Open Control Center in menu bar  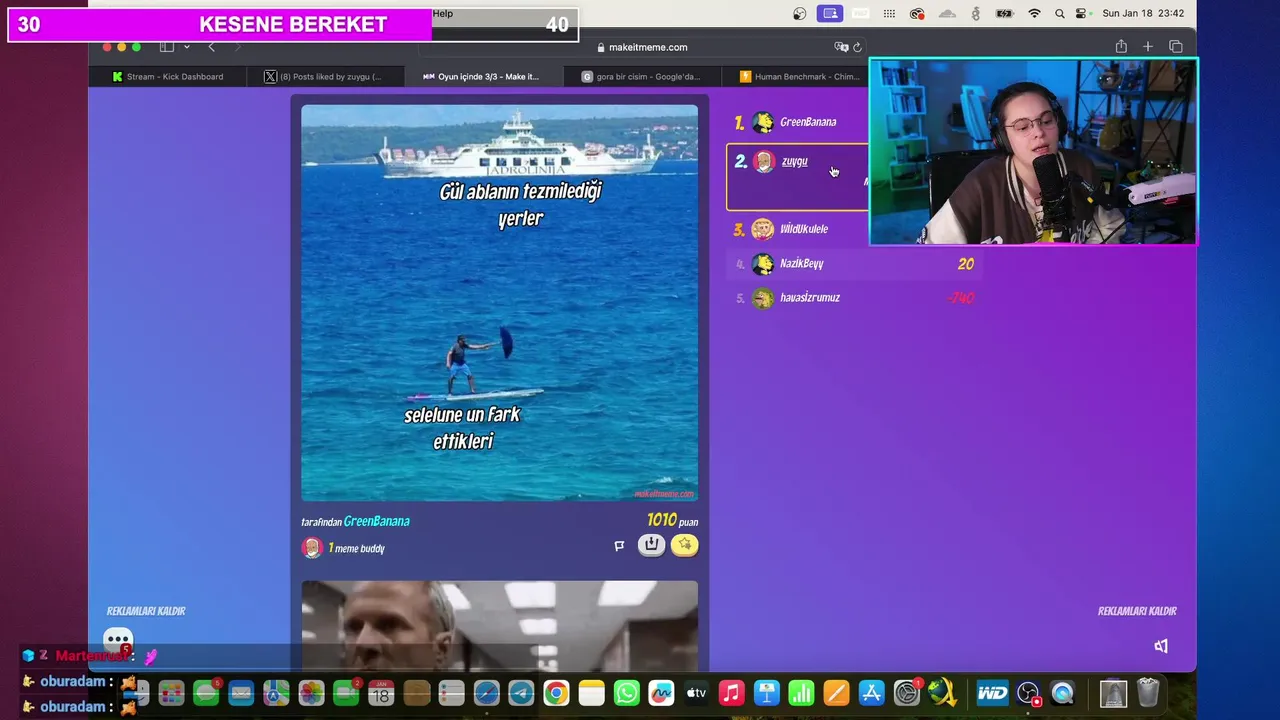click(x=1081, y=14)
